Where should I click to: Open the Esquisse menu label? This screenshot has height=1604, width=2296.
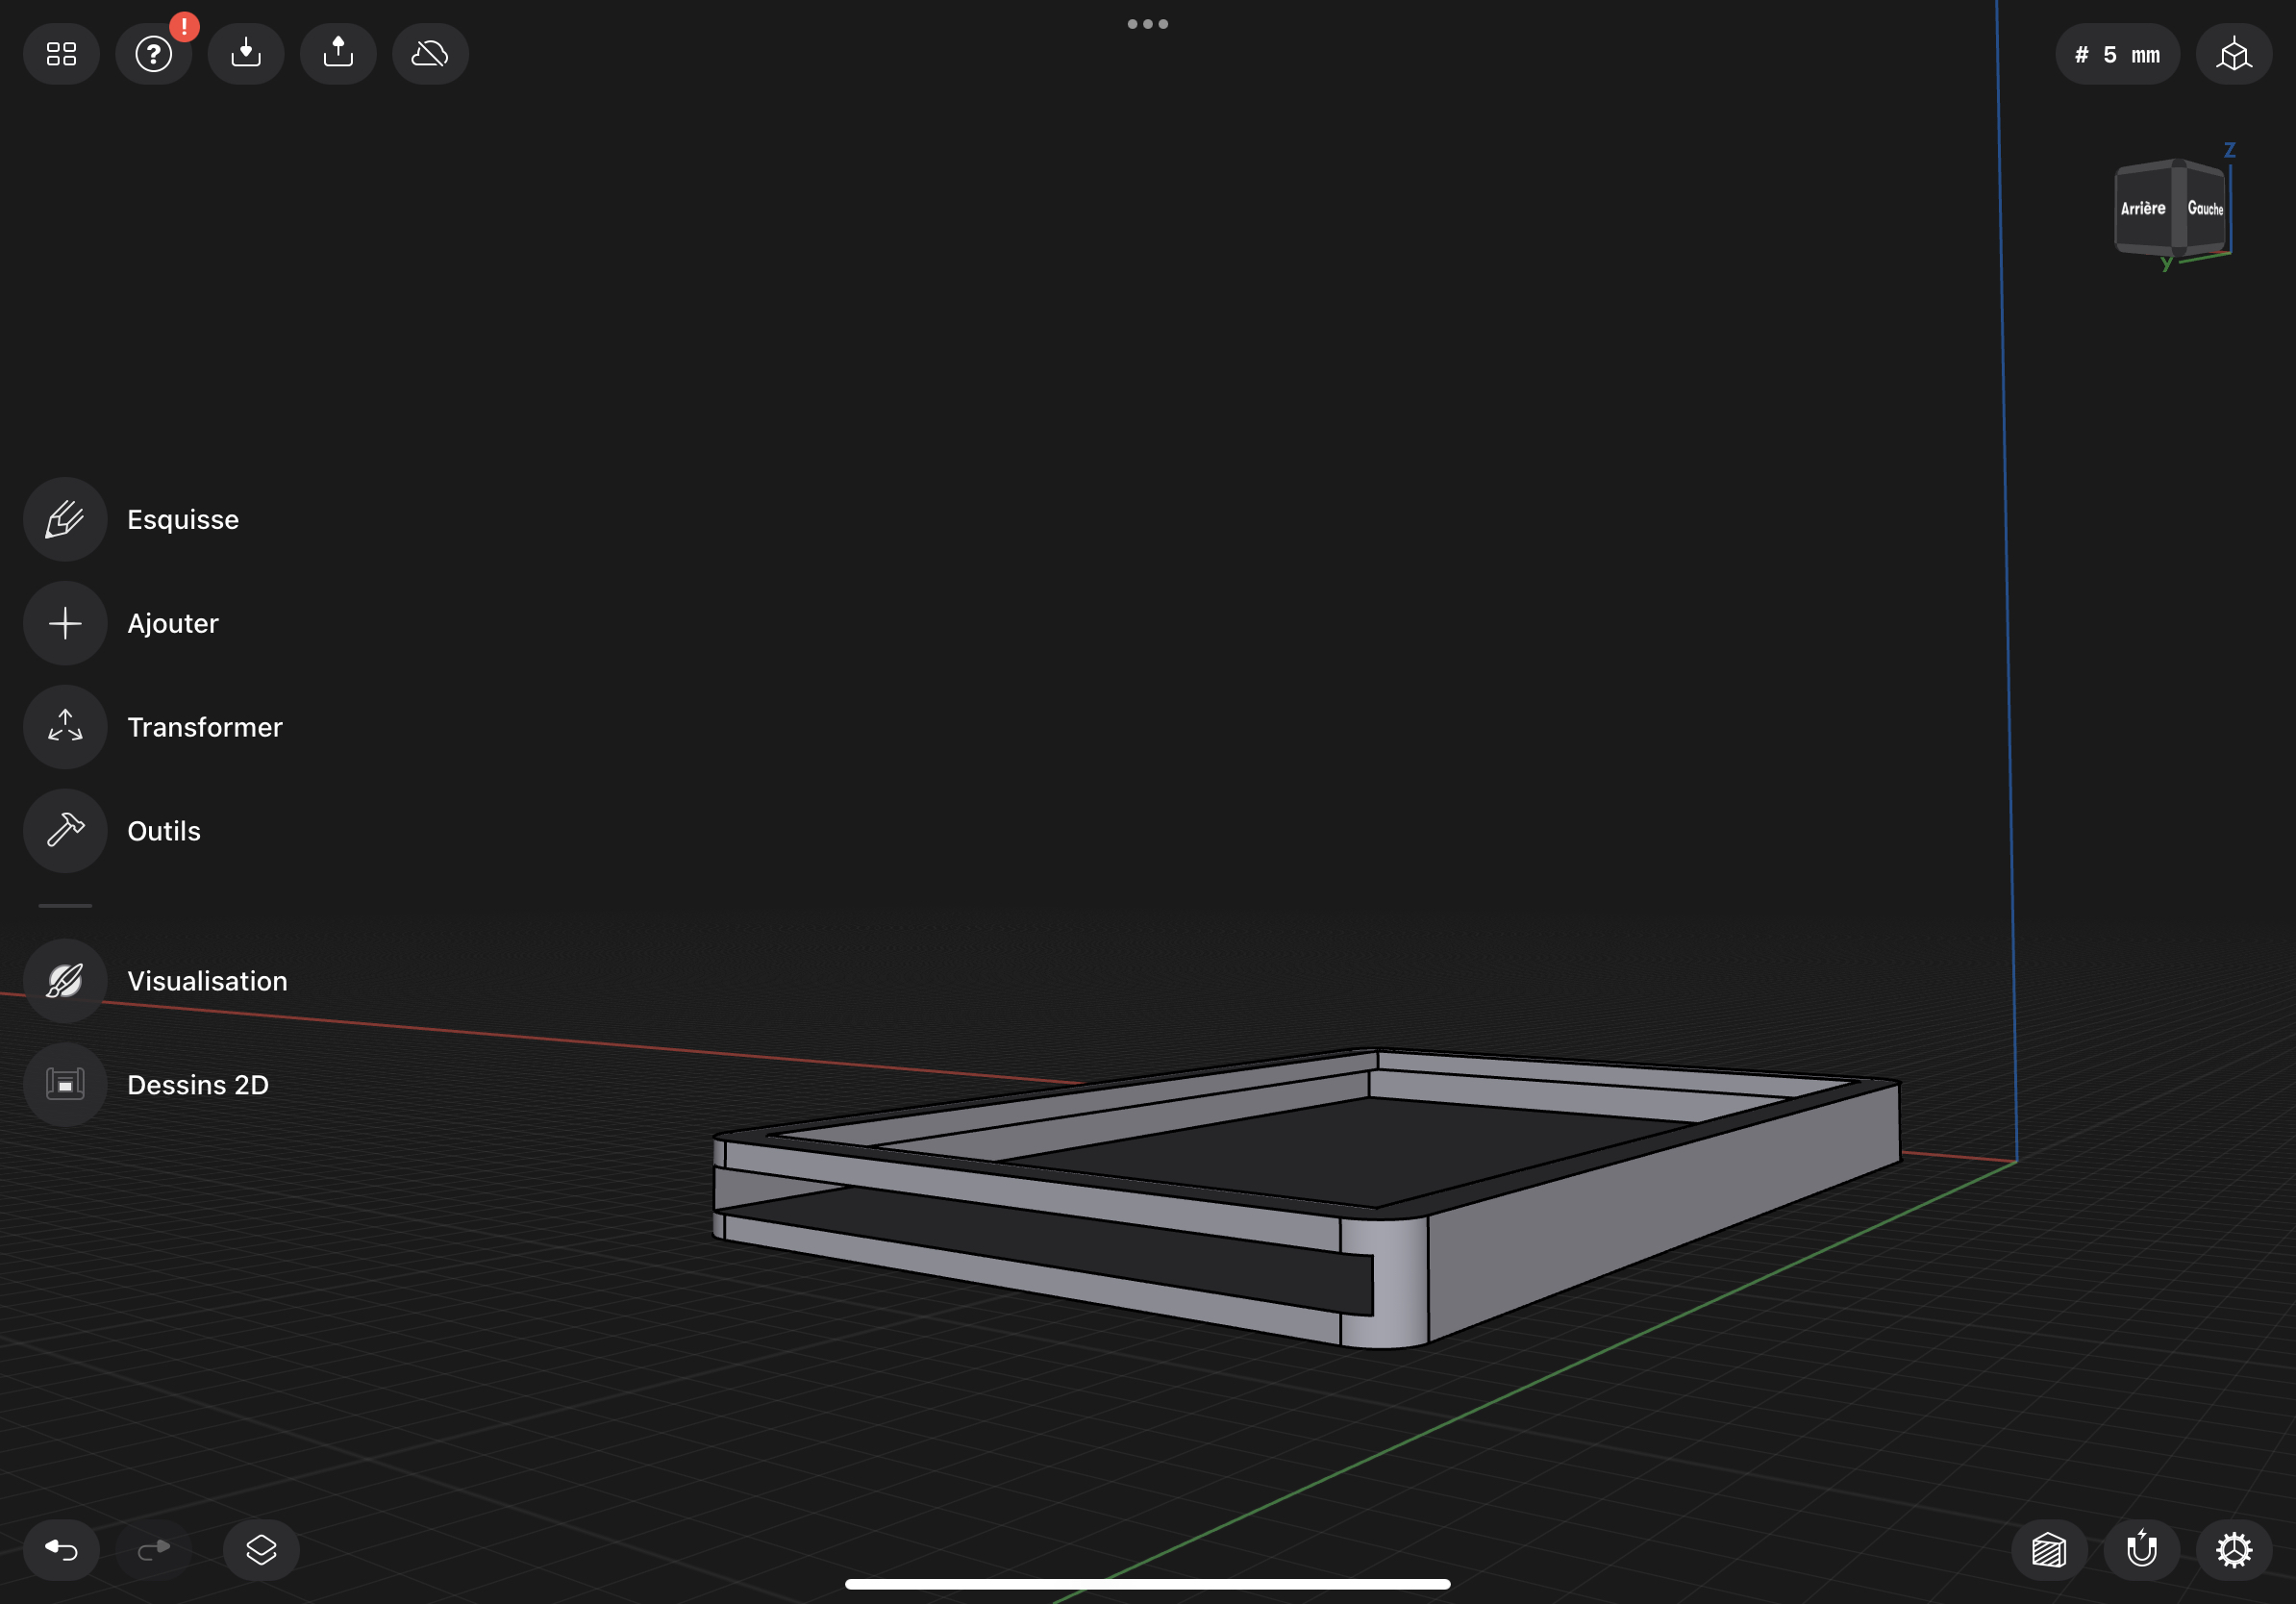point(183,519)
